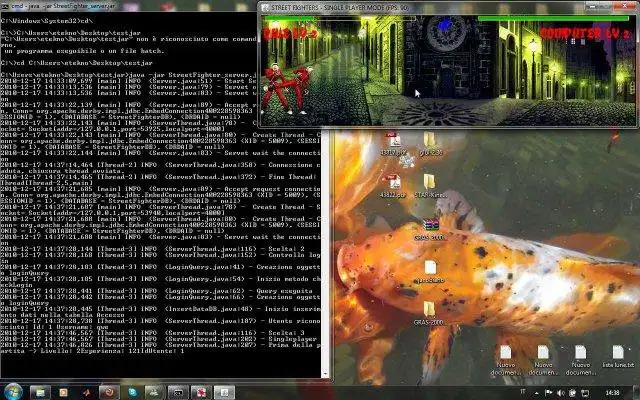Click the COMPUTER LV 2 label in game
Image resolution: width=640 pixels, height=400 pixels.
(x=584, y=33)
